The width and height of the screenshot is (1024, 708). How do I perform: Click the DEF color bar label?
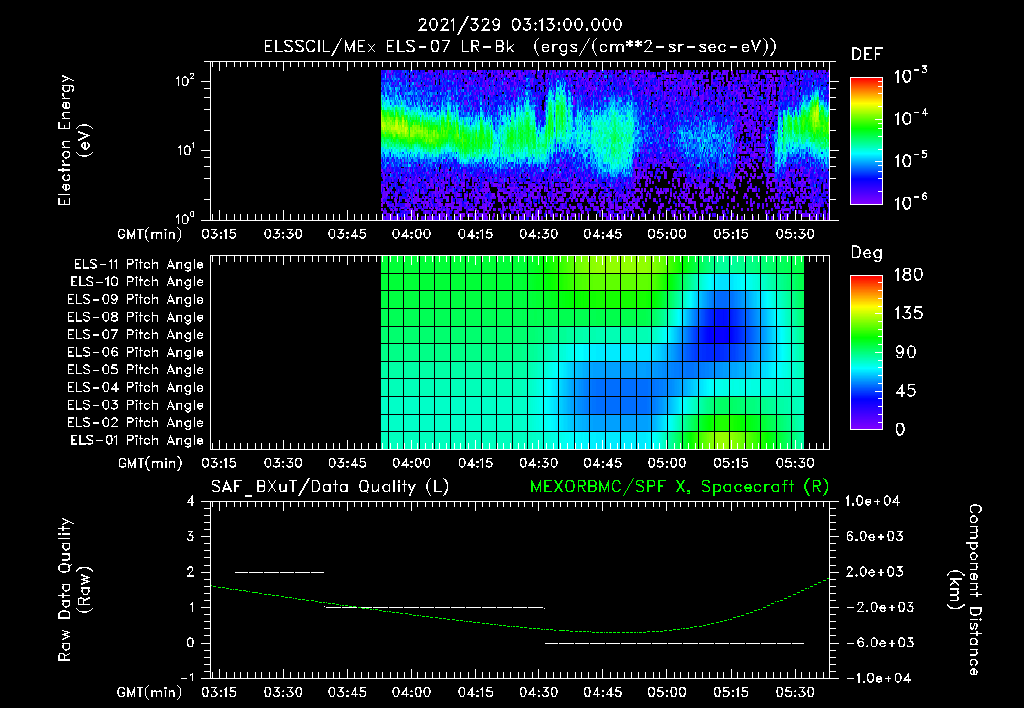[866, 55]
